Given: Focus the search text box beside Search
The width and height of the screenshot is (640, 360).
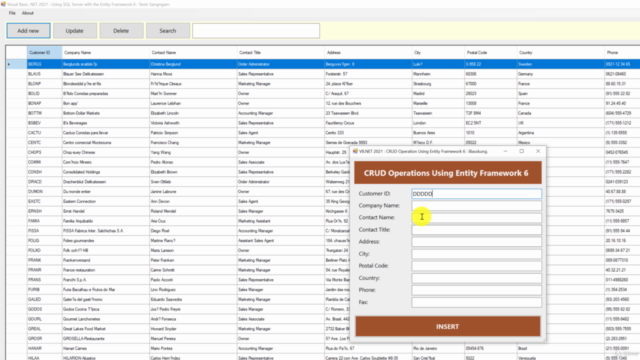Looking at the screenshot, I should (256, 31).
